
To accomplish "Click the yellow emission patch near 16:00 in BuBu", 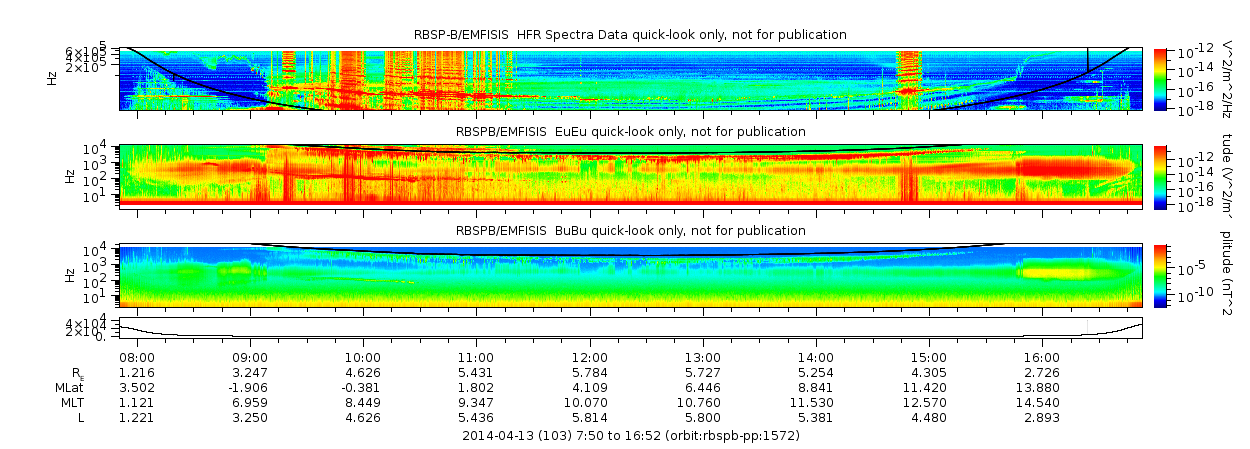I will click(1070, 270).
